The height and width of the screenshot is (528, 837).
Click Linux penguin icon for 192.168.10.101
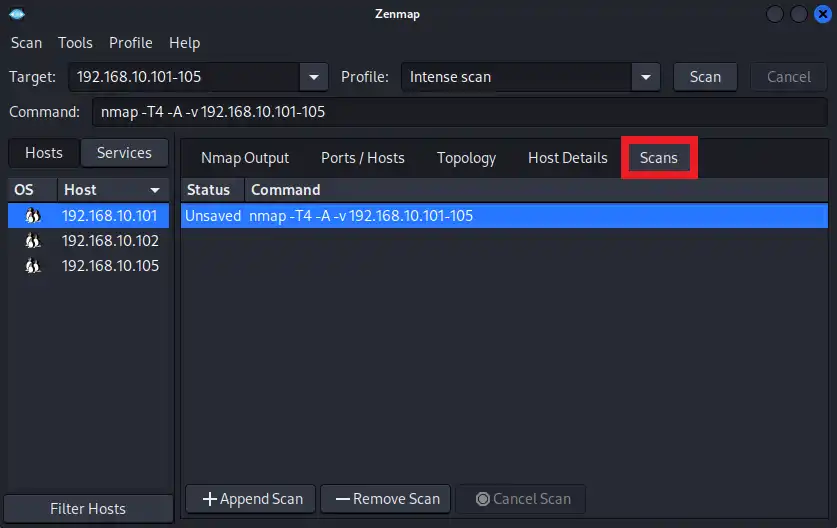33,216
